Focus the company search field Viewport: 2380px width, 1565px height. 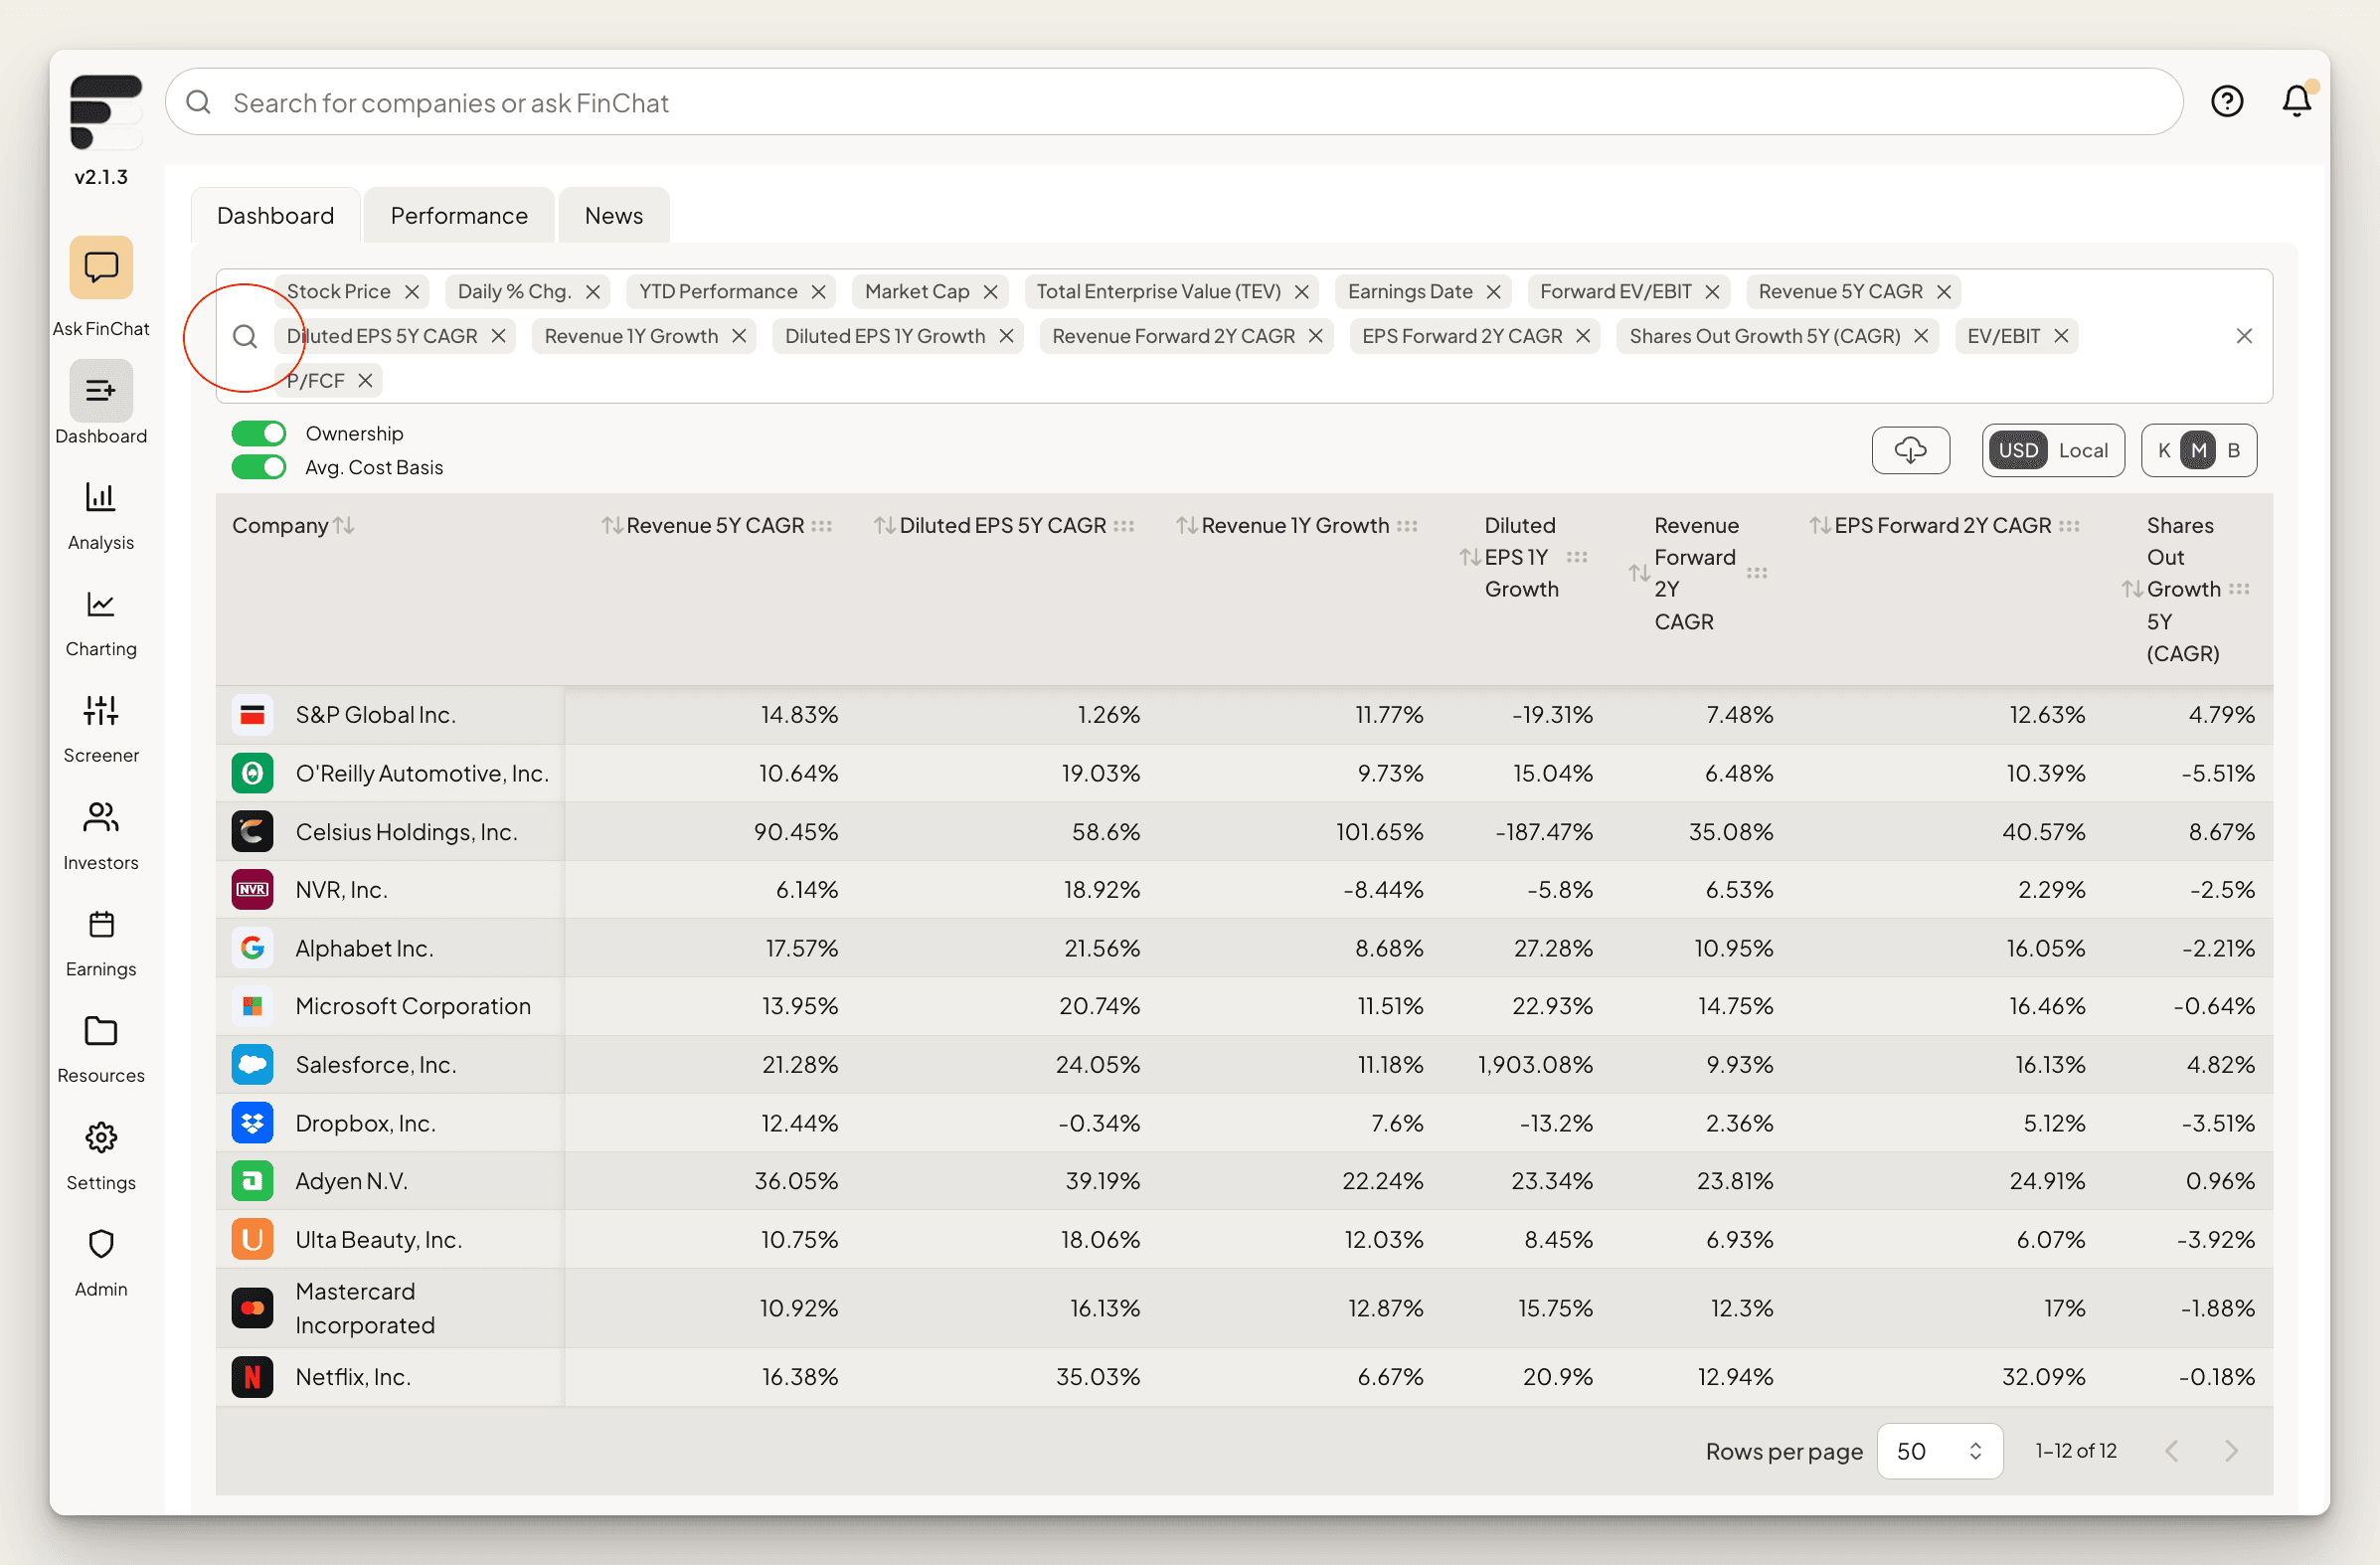(1174, 102)
